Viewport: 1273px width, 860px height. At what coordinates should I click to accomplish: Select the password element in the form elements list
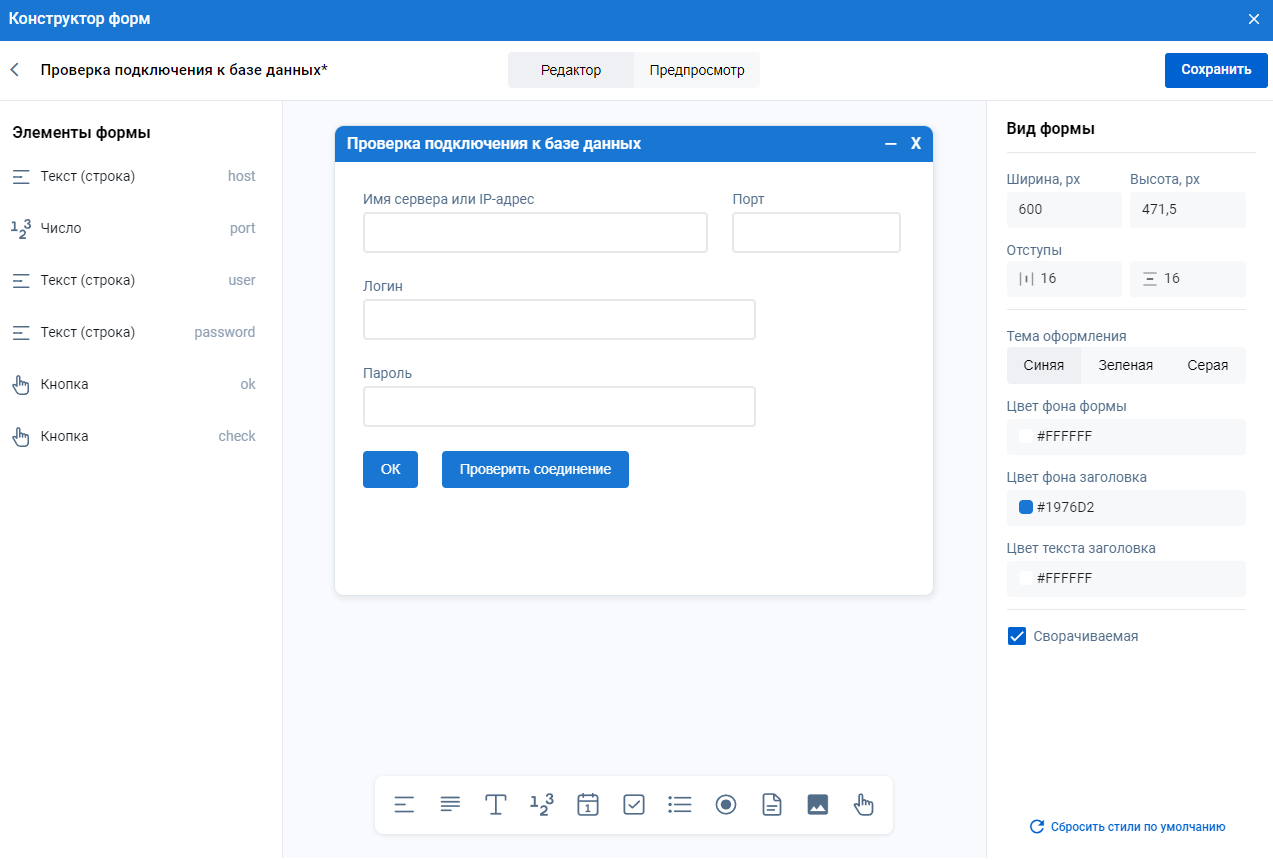click(x=134, y=332)
